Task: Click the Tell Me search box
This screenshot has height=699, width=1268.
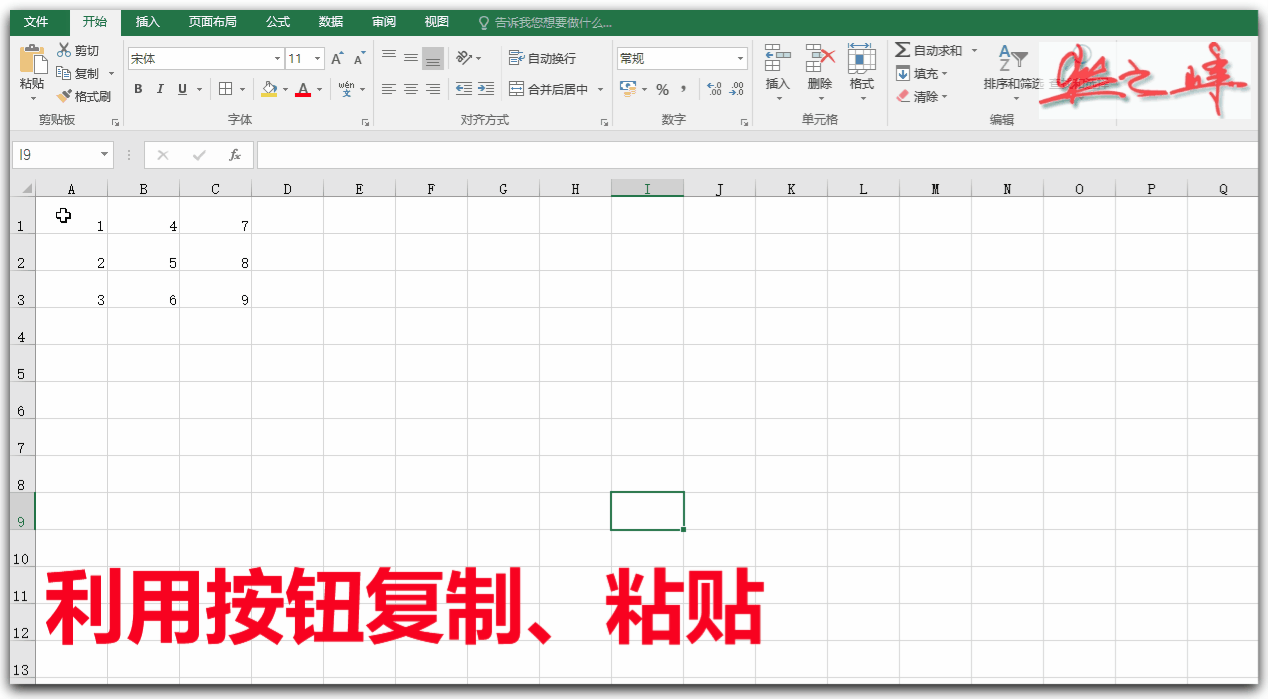Action: tap(545, 22)
